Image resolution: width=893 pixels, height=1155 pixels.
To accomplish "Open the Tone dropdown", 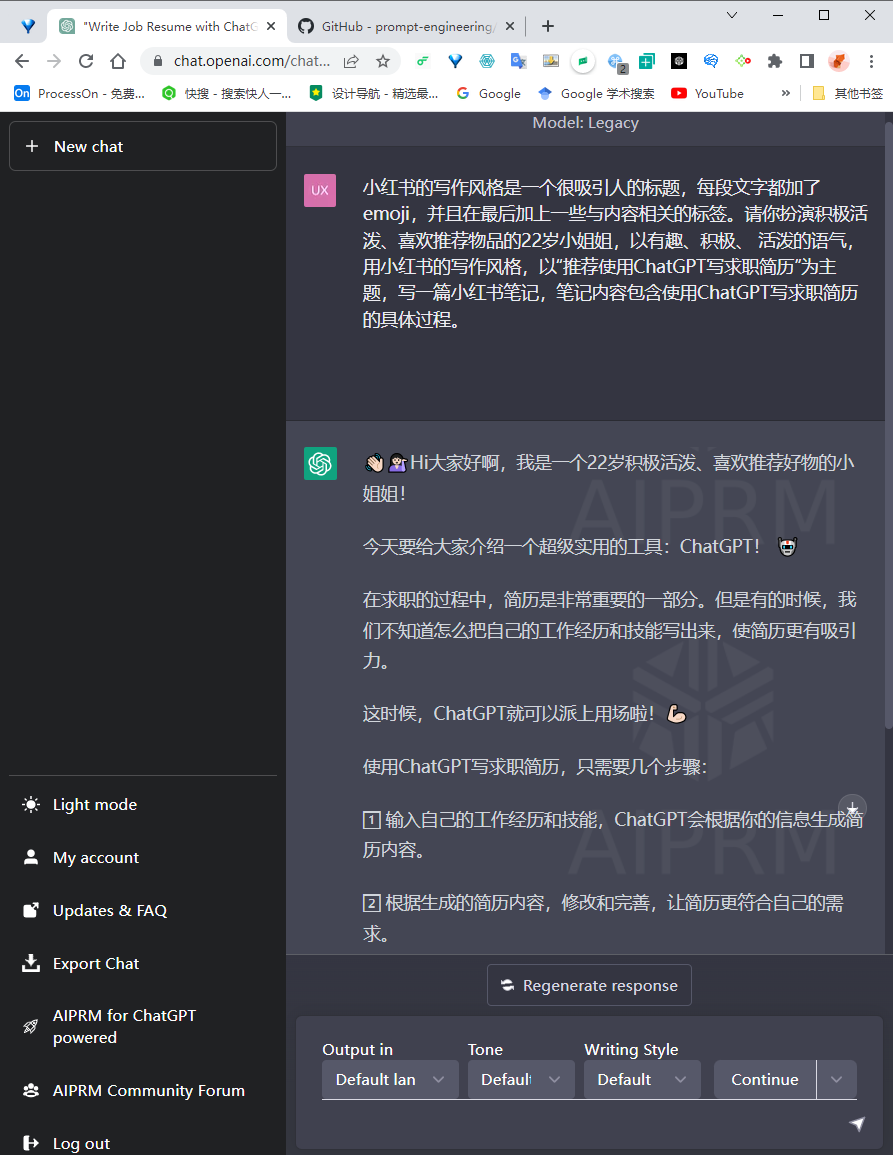I will point(520,1079).
